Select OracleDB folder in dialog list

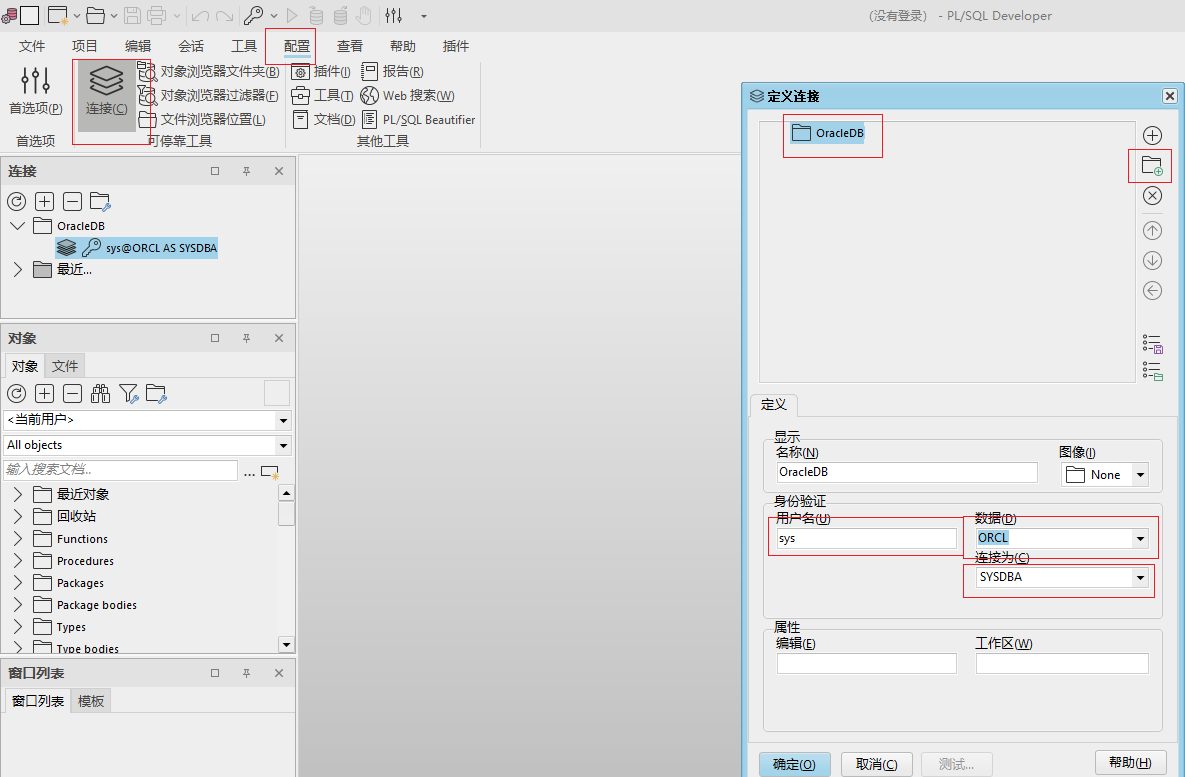pyautogui.click(x=828, y=133)
